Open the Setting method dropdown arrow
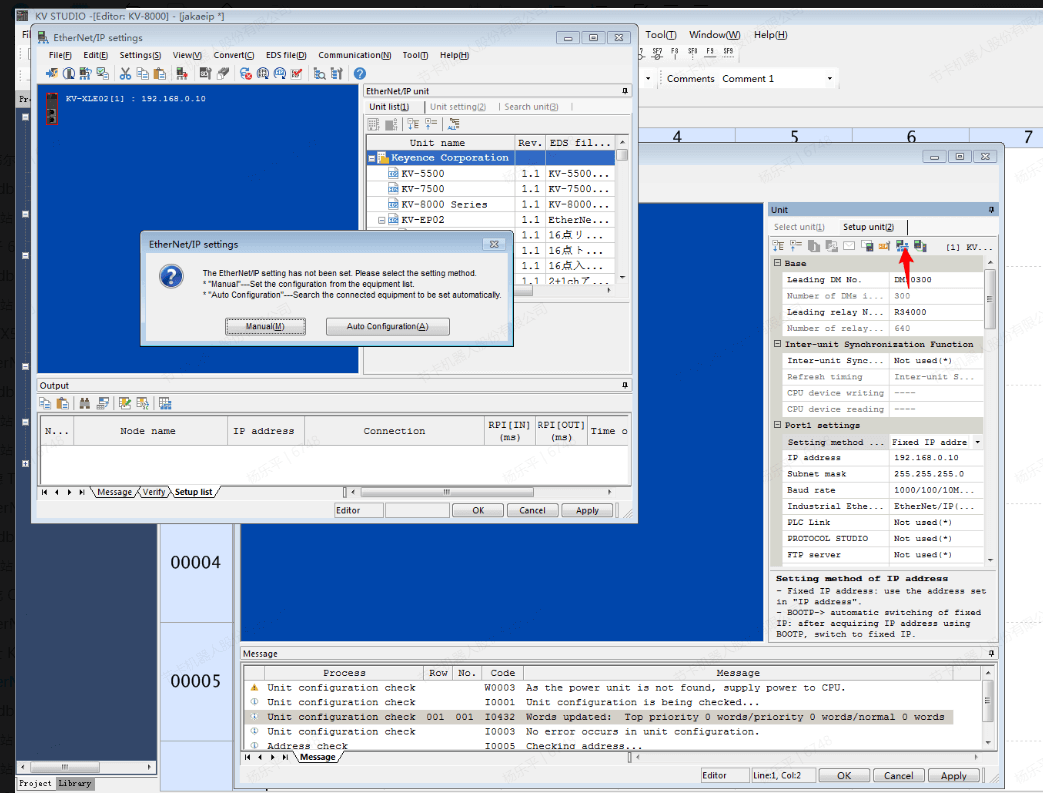 point(977,442)
